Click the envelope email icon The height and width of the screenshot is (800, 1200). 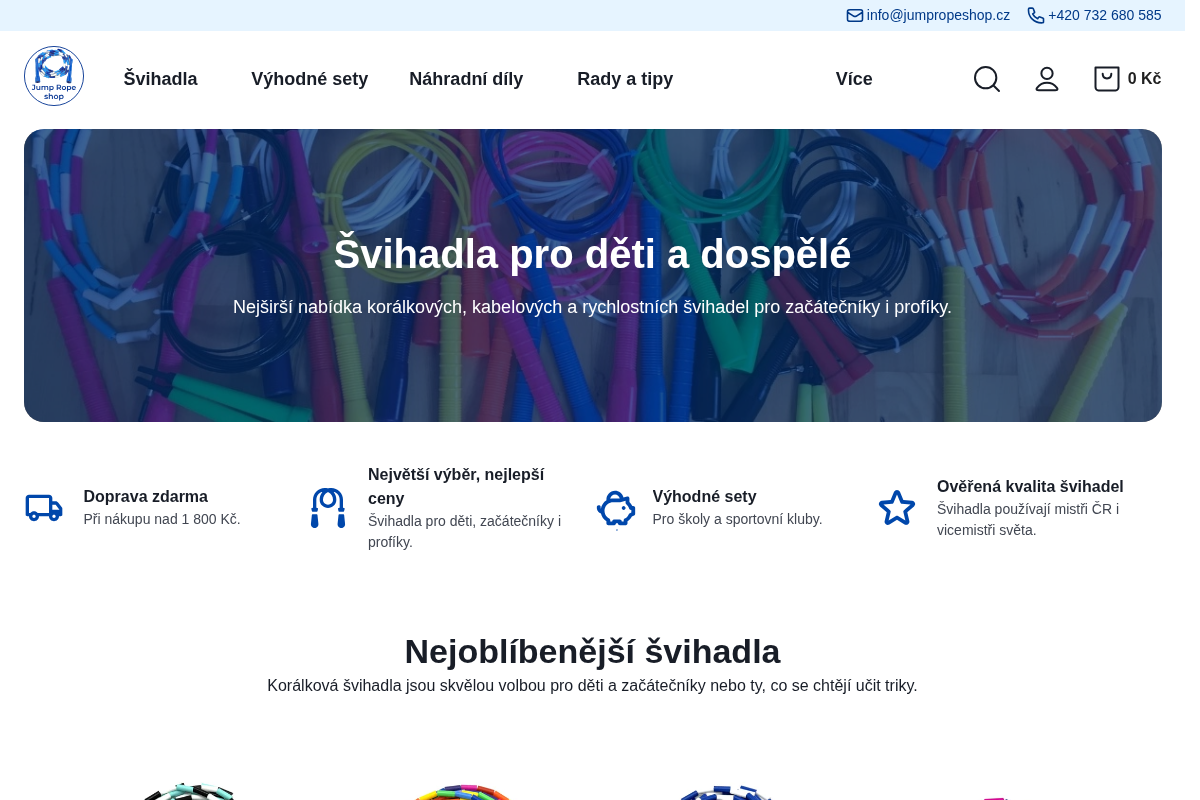click(855, 15)
